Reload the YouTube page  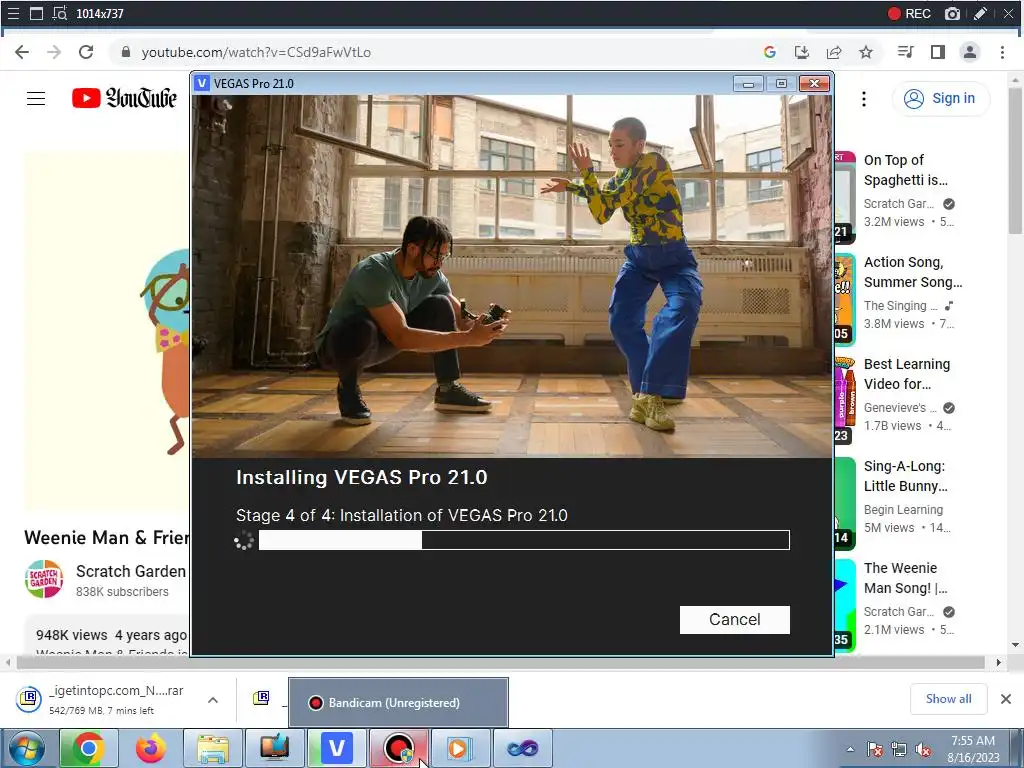[86, 52]
